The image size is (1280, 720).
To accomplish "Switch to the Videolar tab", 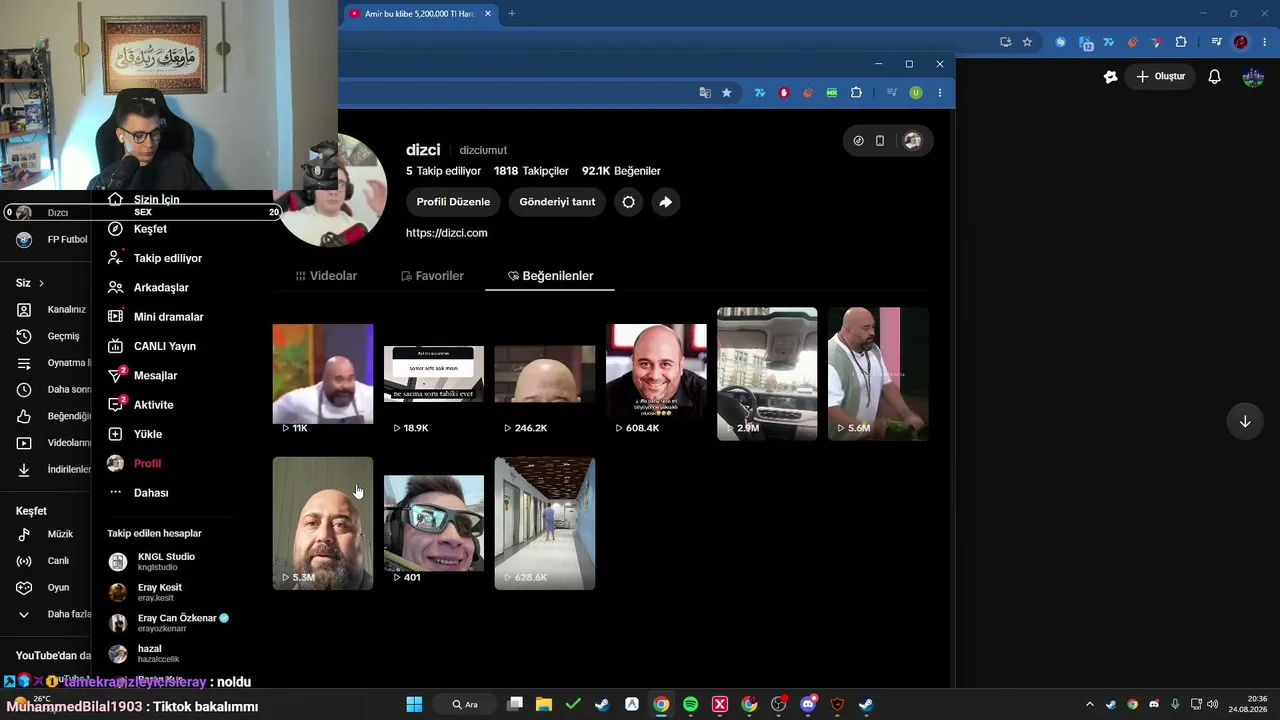I will (326, 276).
